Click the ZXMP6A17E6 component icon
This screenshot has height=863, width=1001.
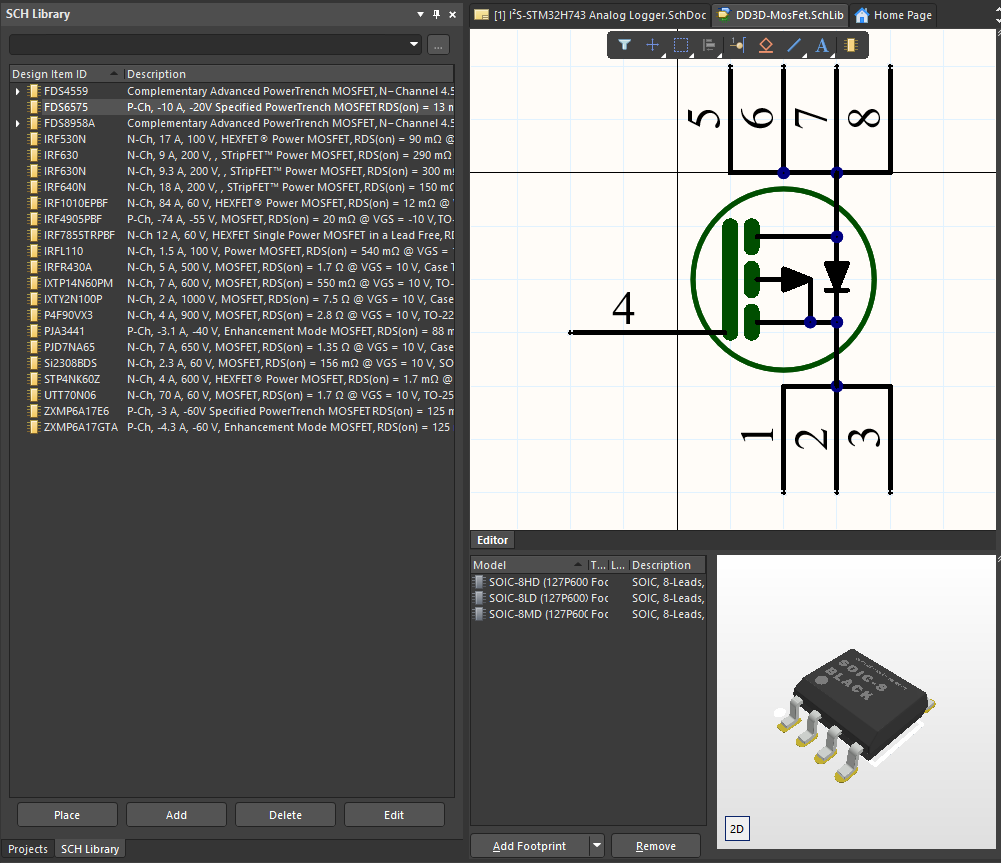[34, 411]
